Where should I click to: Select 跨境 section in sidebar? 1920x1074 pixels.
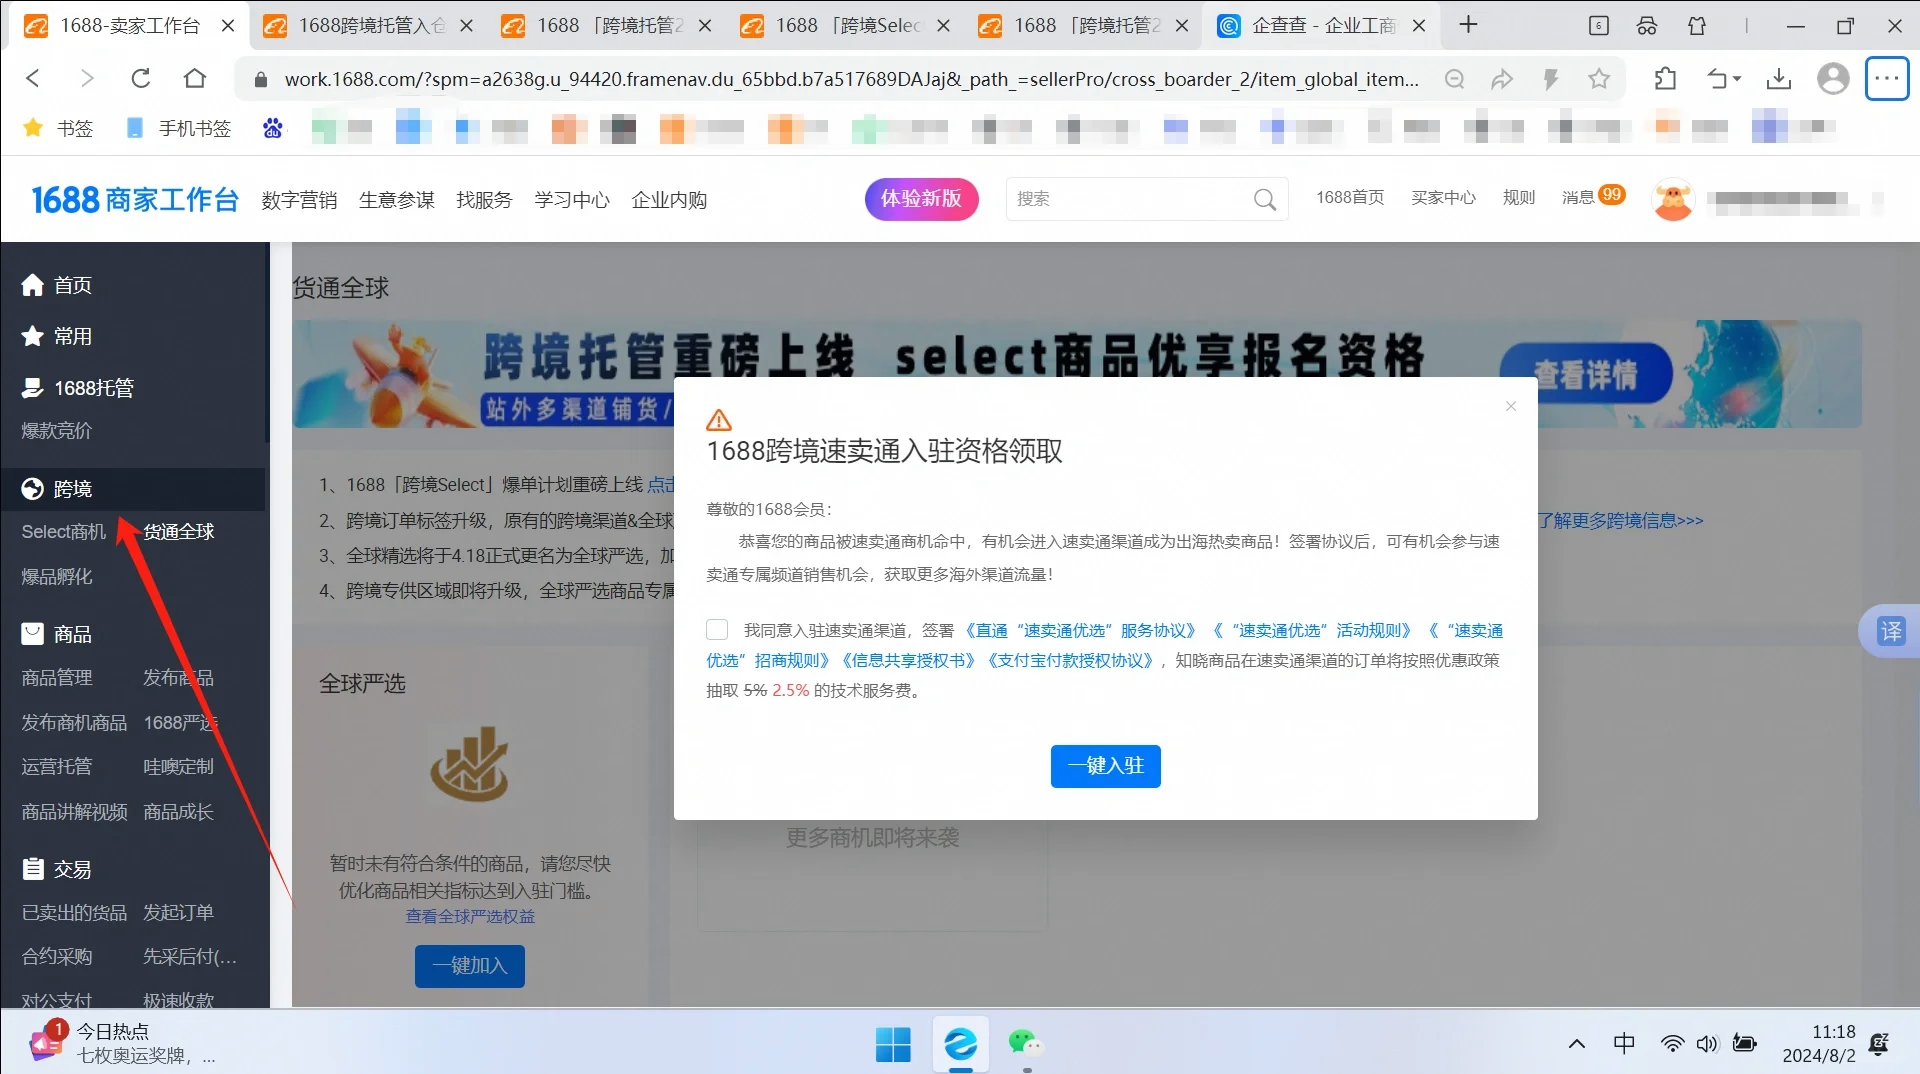[57, 488]
